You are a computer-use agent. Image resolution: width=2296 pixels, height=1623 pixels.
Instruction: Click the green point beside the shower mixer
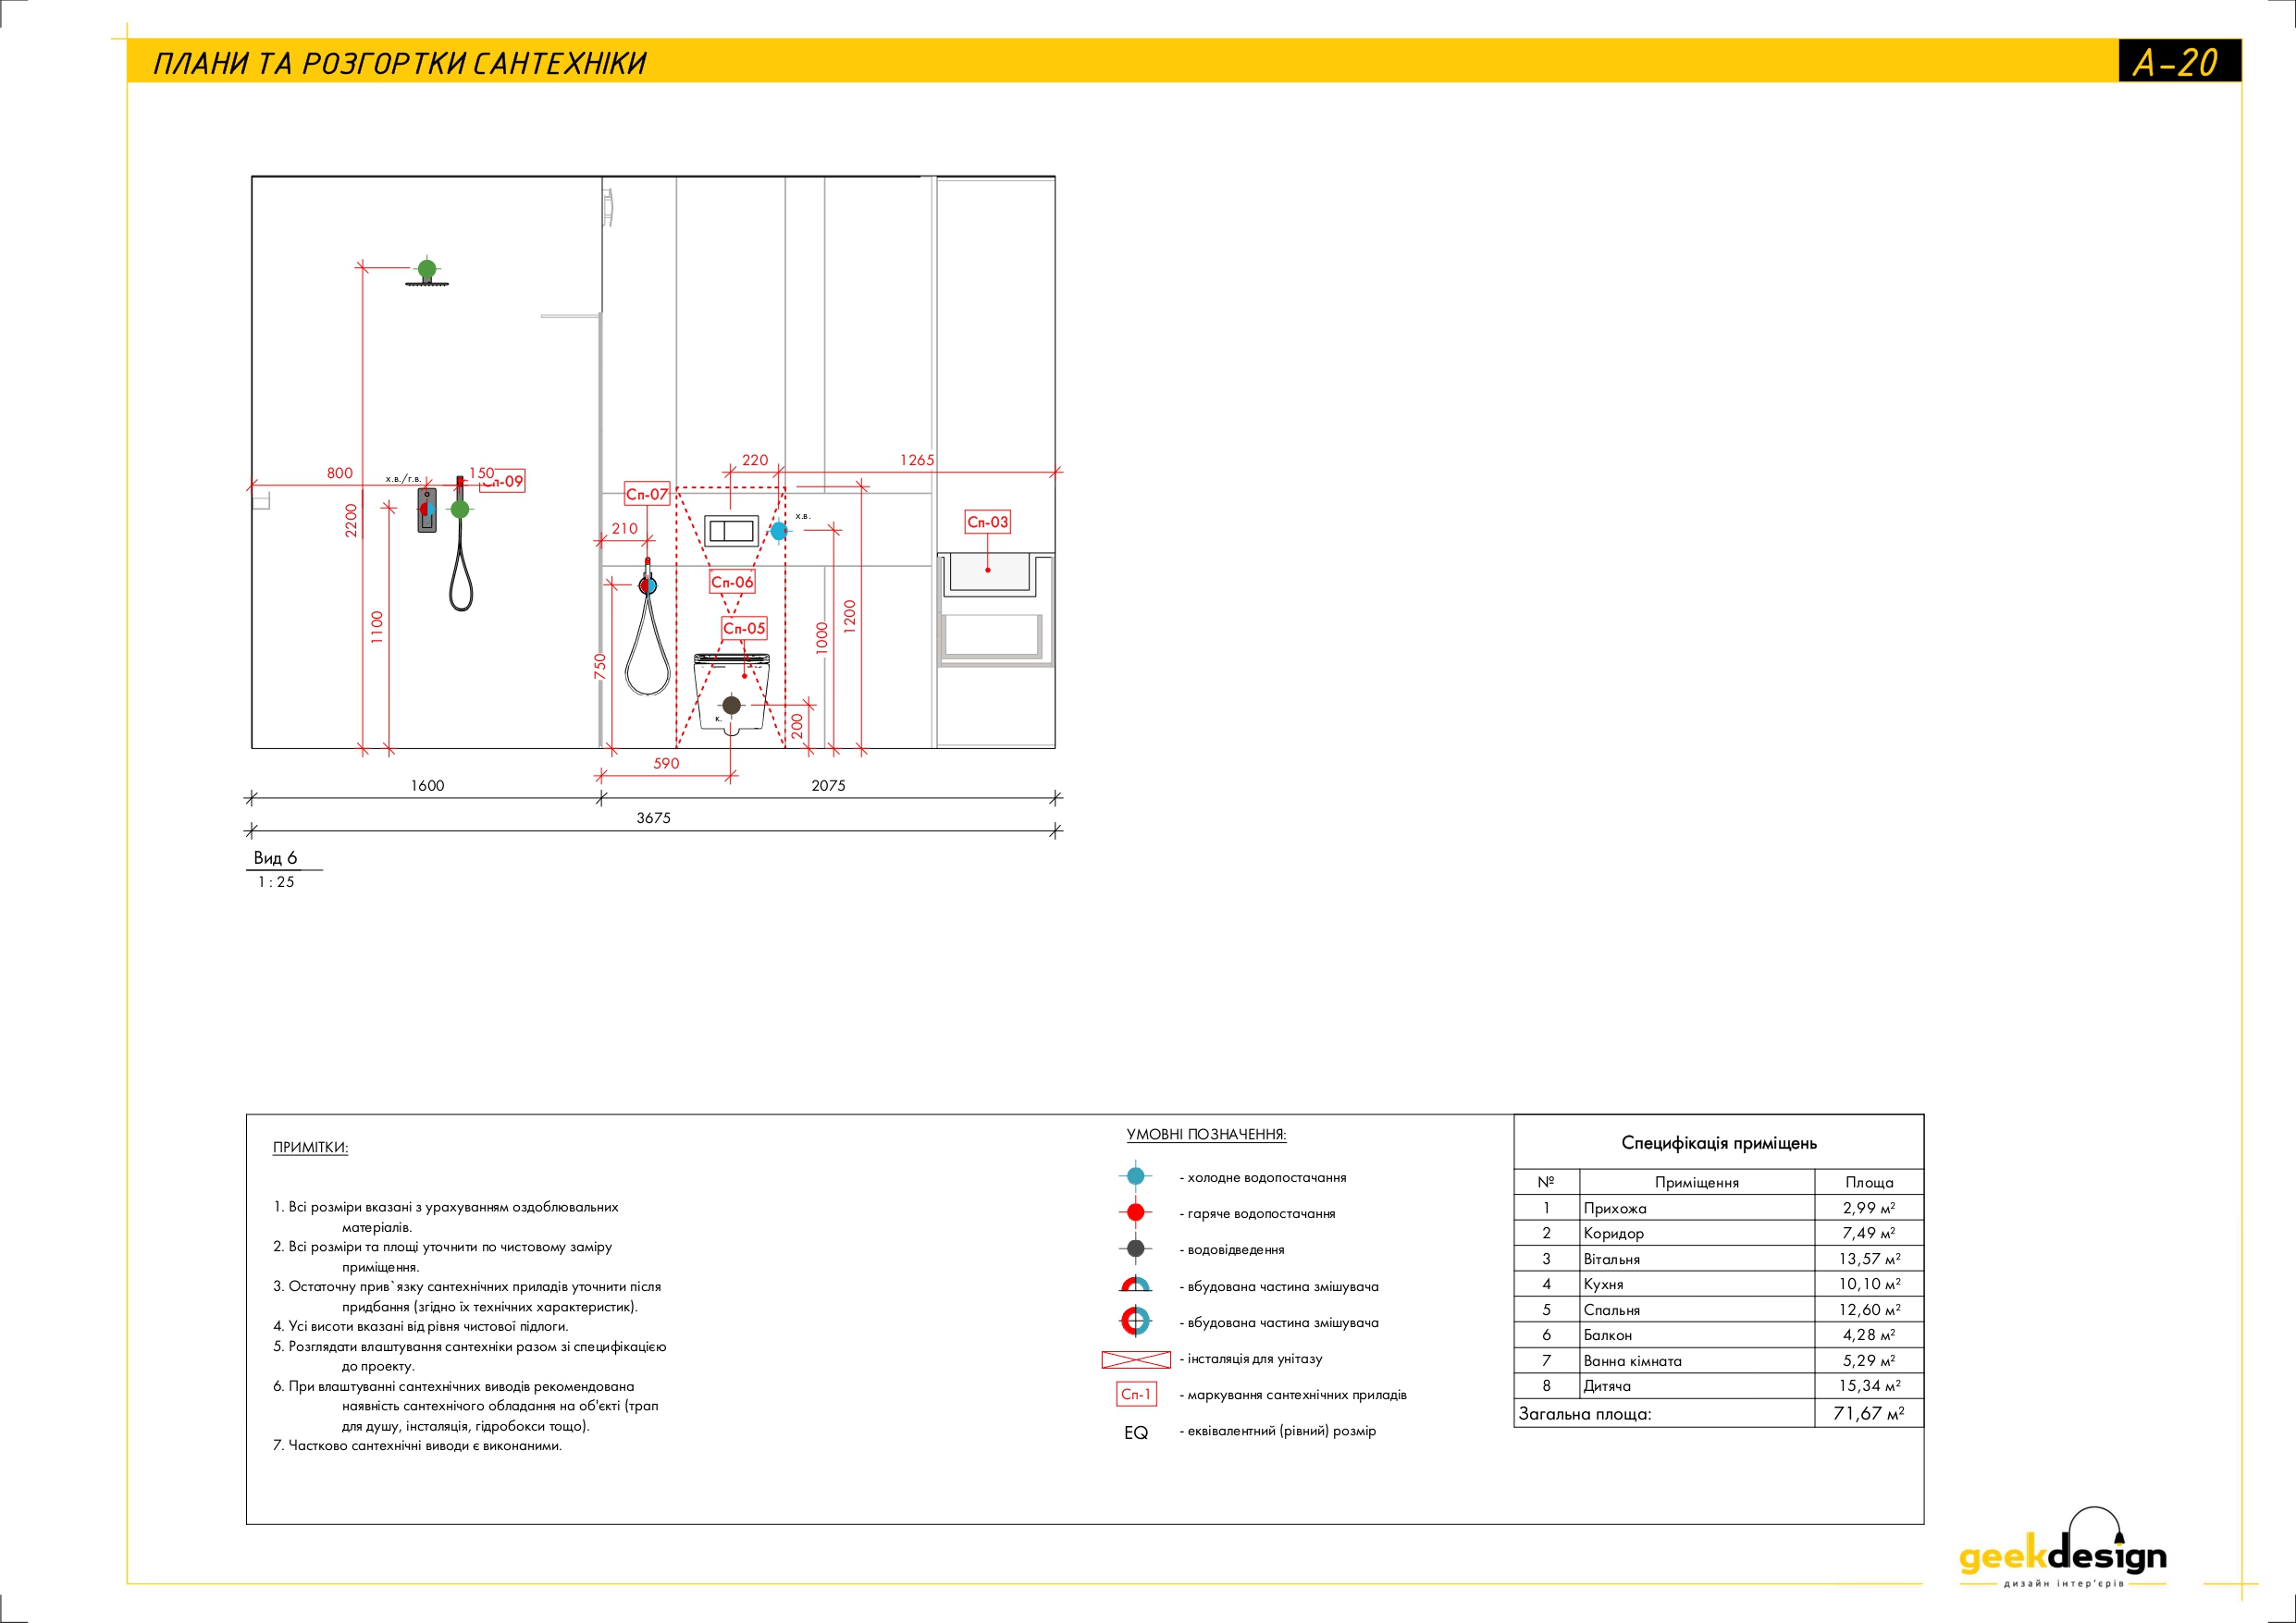click(460, 509)
